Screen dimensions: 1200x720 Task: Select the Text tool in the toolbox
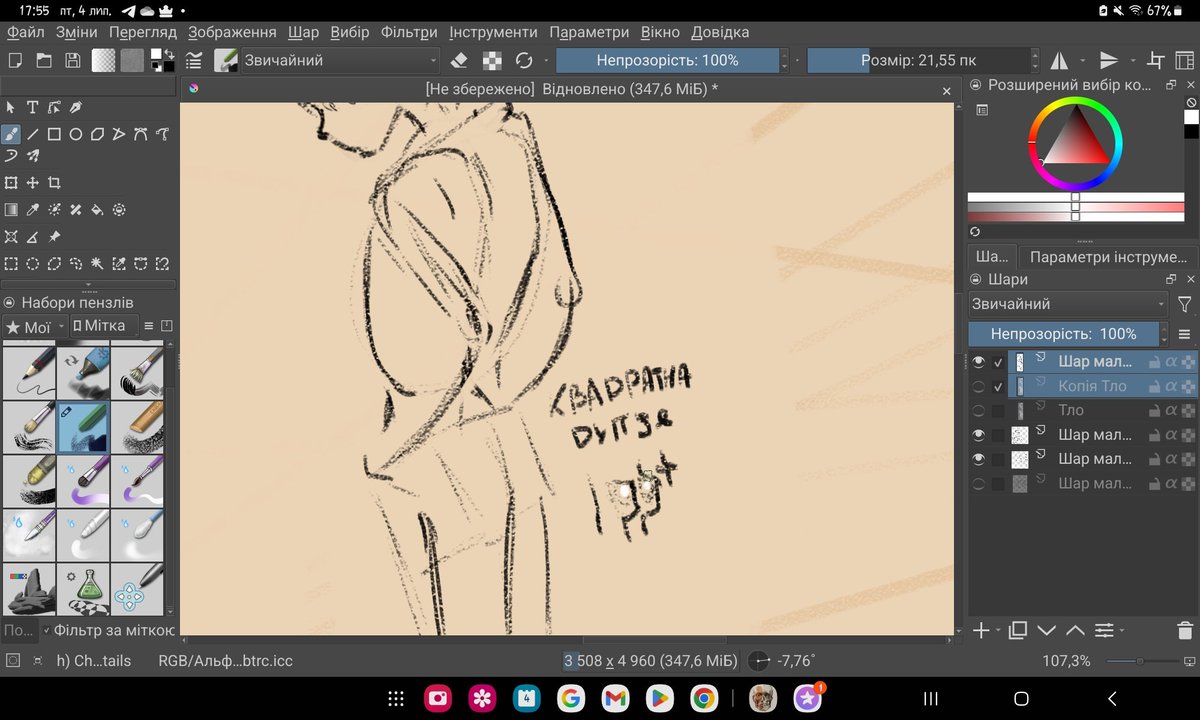33,108
